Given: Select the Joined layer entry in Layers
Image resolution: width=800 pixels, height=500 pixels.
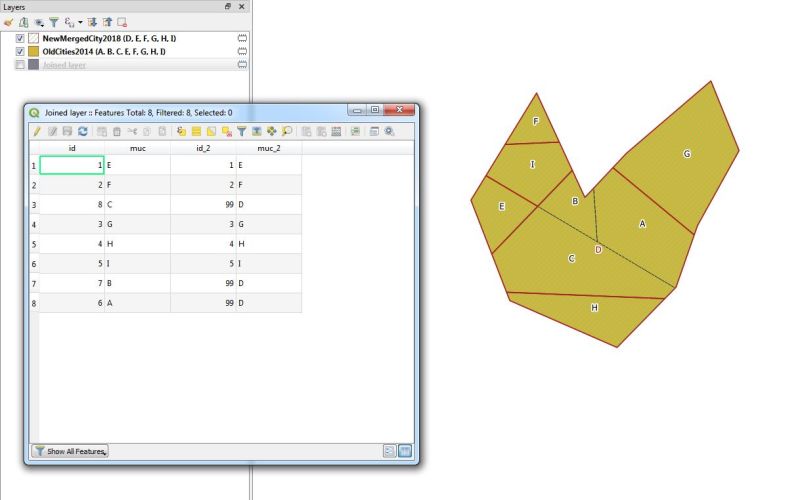Looking at the screenshot, I should tap(64, 65).
